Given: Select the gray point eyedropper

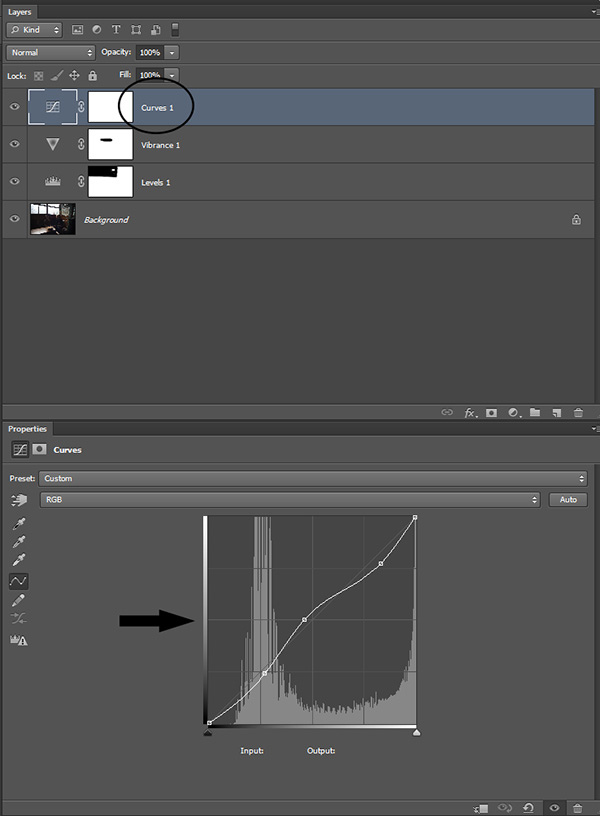Looking at the screenshot, I should tap(19, 542).
